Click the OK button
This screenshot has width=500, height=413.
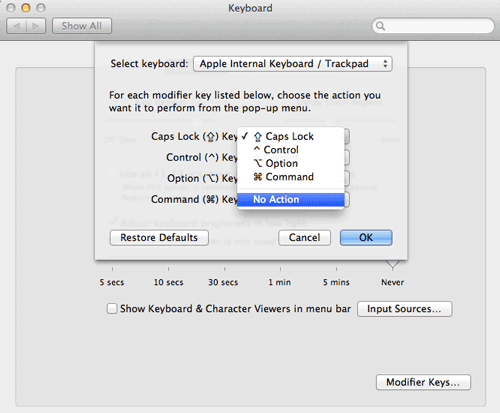point(366,238)
